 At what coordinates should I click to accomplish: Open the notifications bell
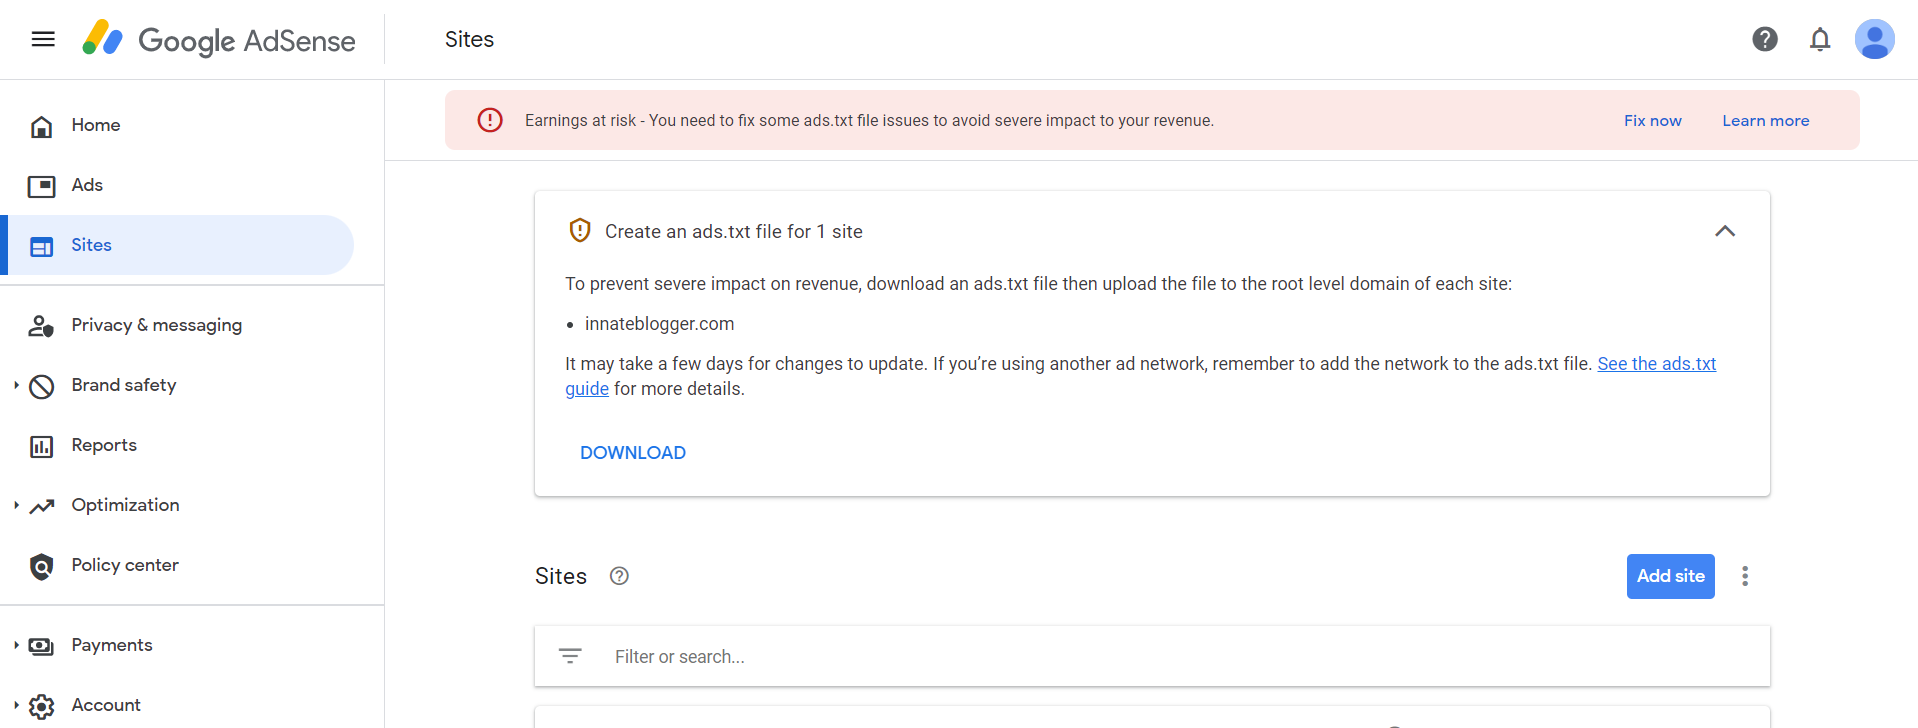click(x=1819, y=39)
